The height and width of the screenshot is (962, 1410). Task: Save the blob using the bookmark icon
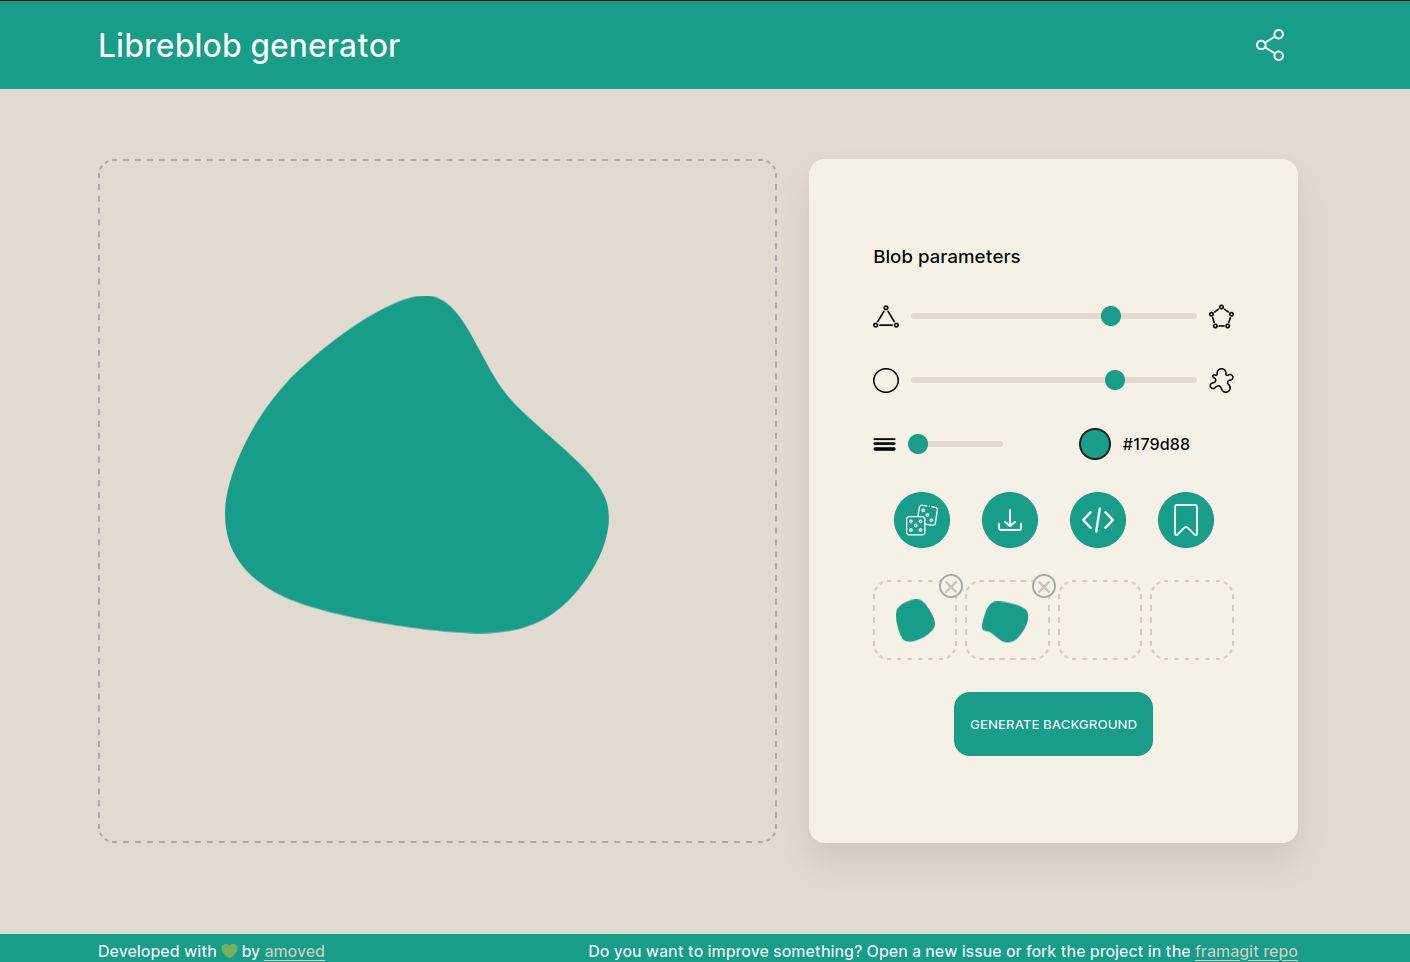1185,519
